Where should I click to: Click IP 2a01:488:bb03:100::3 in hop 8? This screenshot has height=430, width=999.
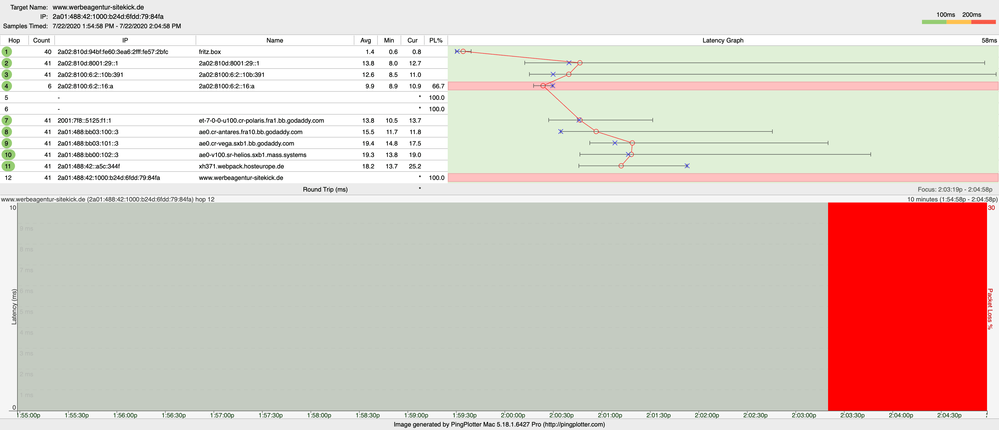(x=88, y=132)
